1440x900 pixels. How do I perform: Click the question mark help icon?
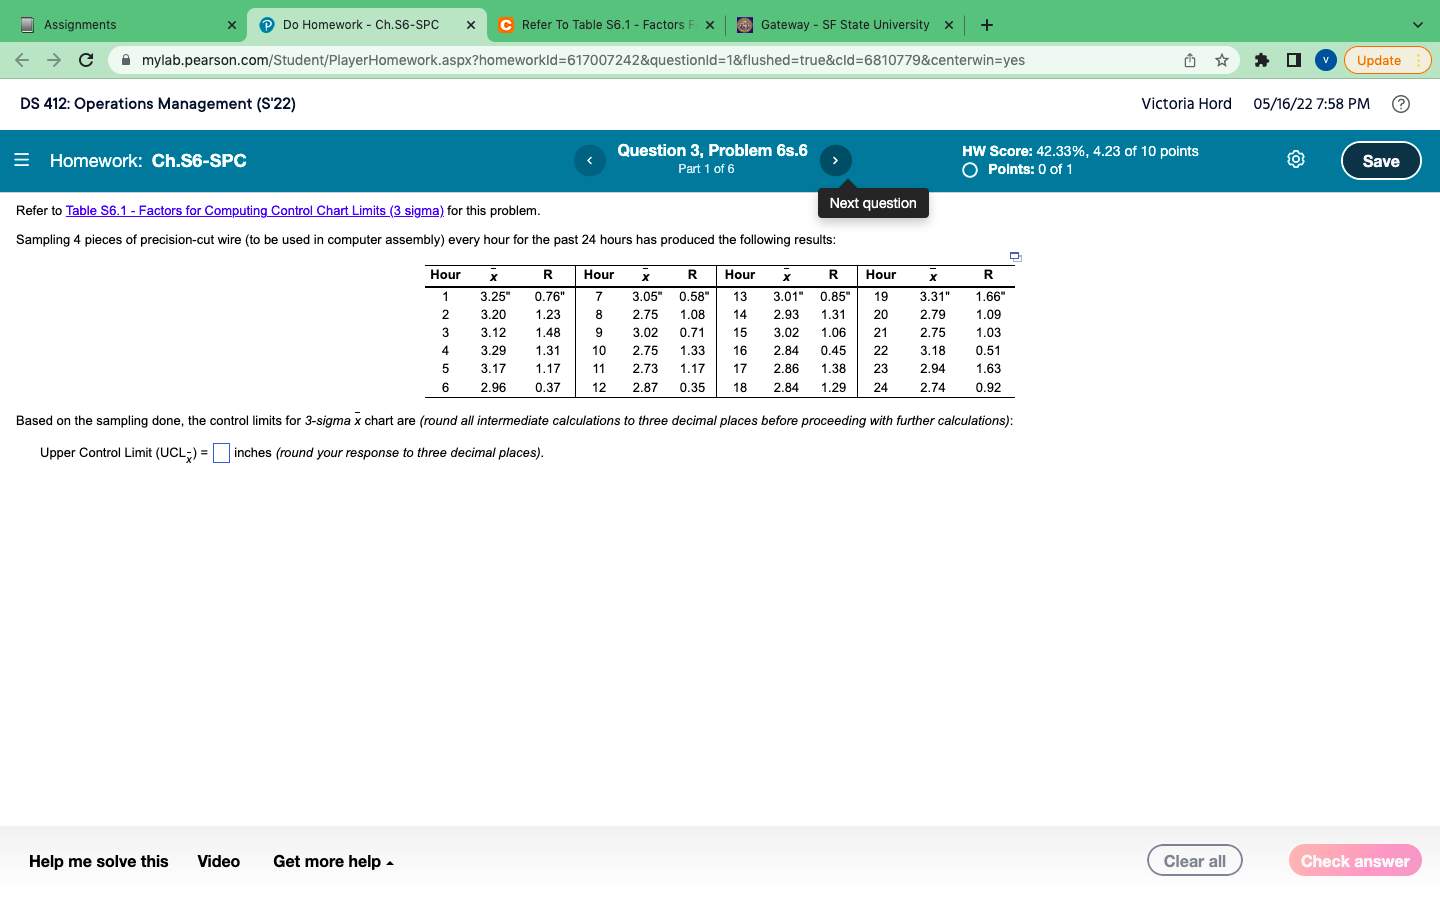coord(1400,103)
